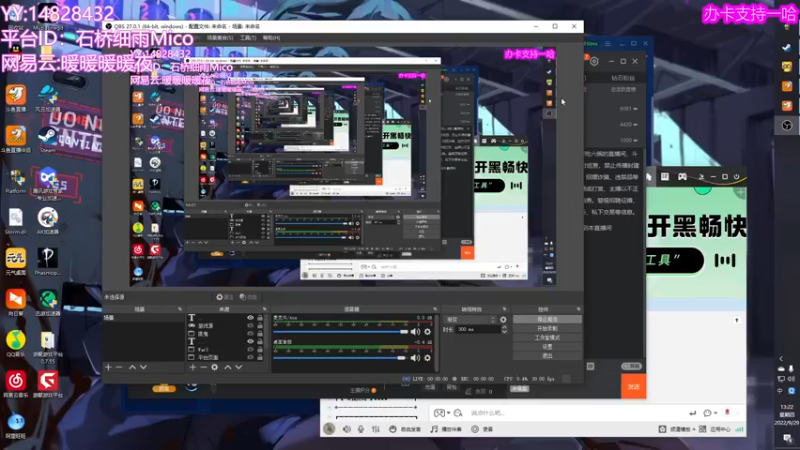Viewport: 800px width, 450px height.
Task: Click the speaker icon in the chat window toolbar
Action: tap(347, 429)
